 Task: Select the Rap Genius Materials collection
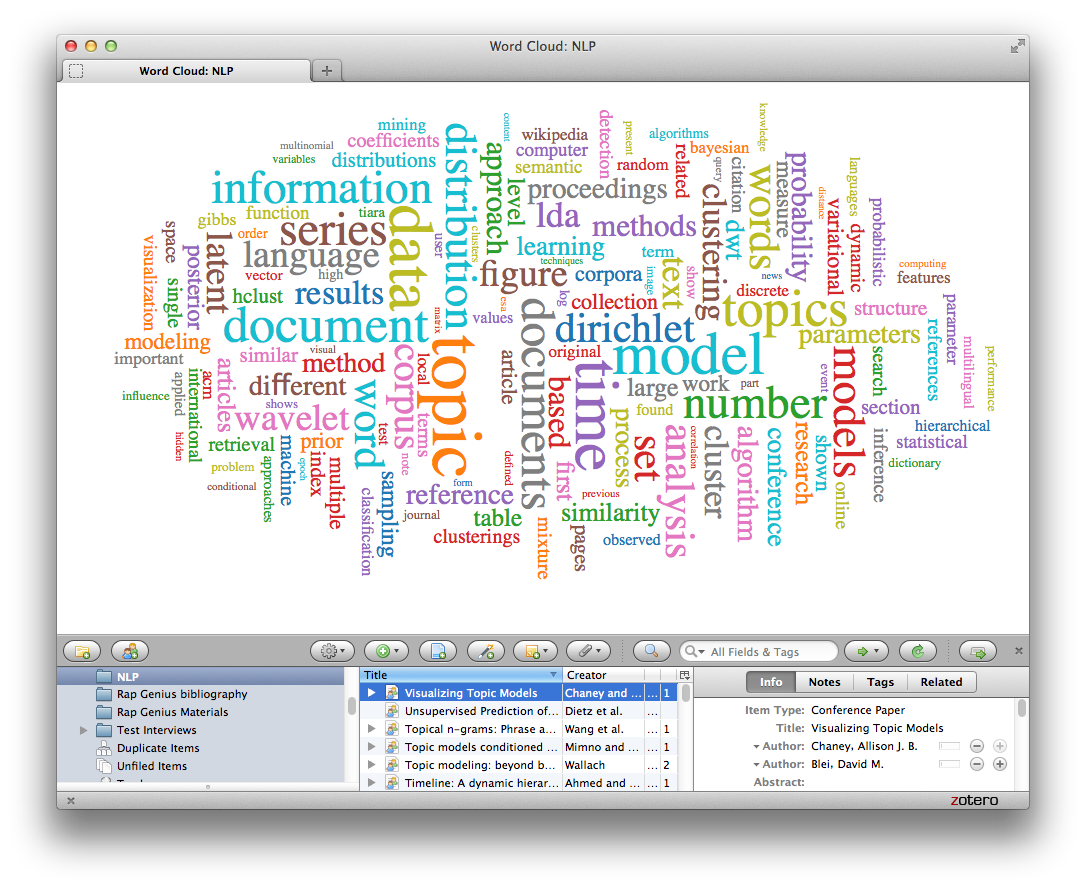click(x=201, y=712)
